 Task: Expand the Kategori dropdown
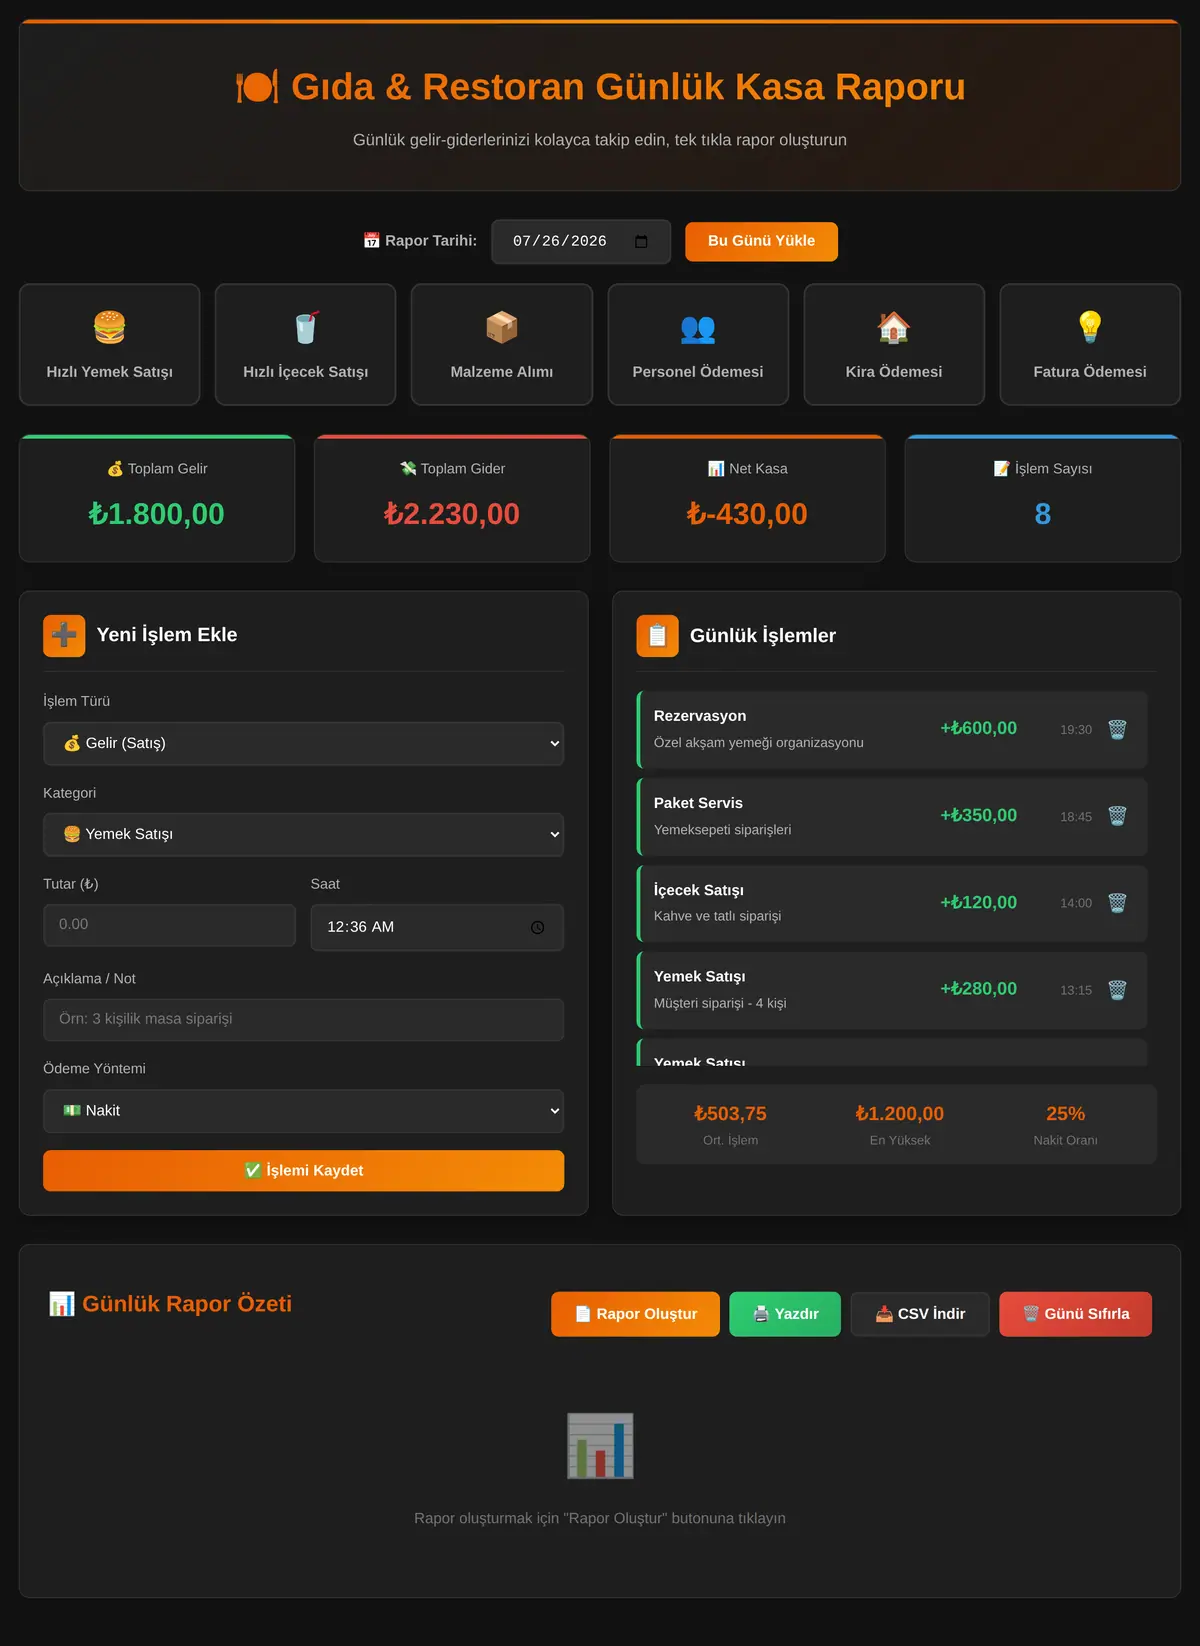point(303,835)
